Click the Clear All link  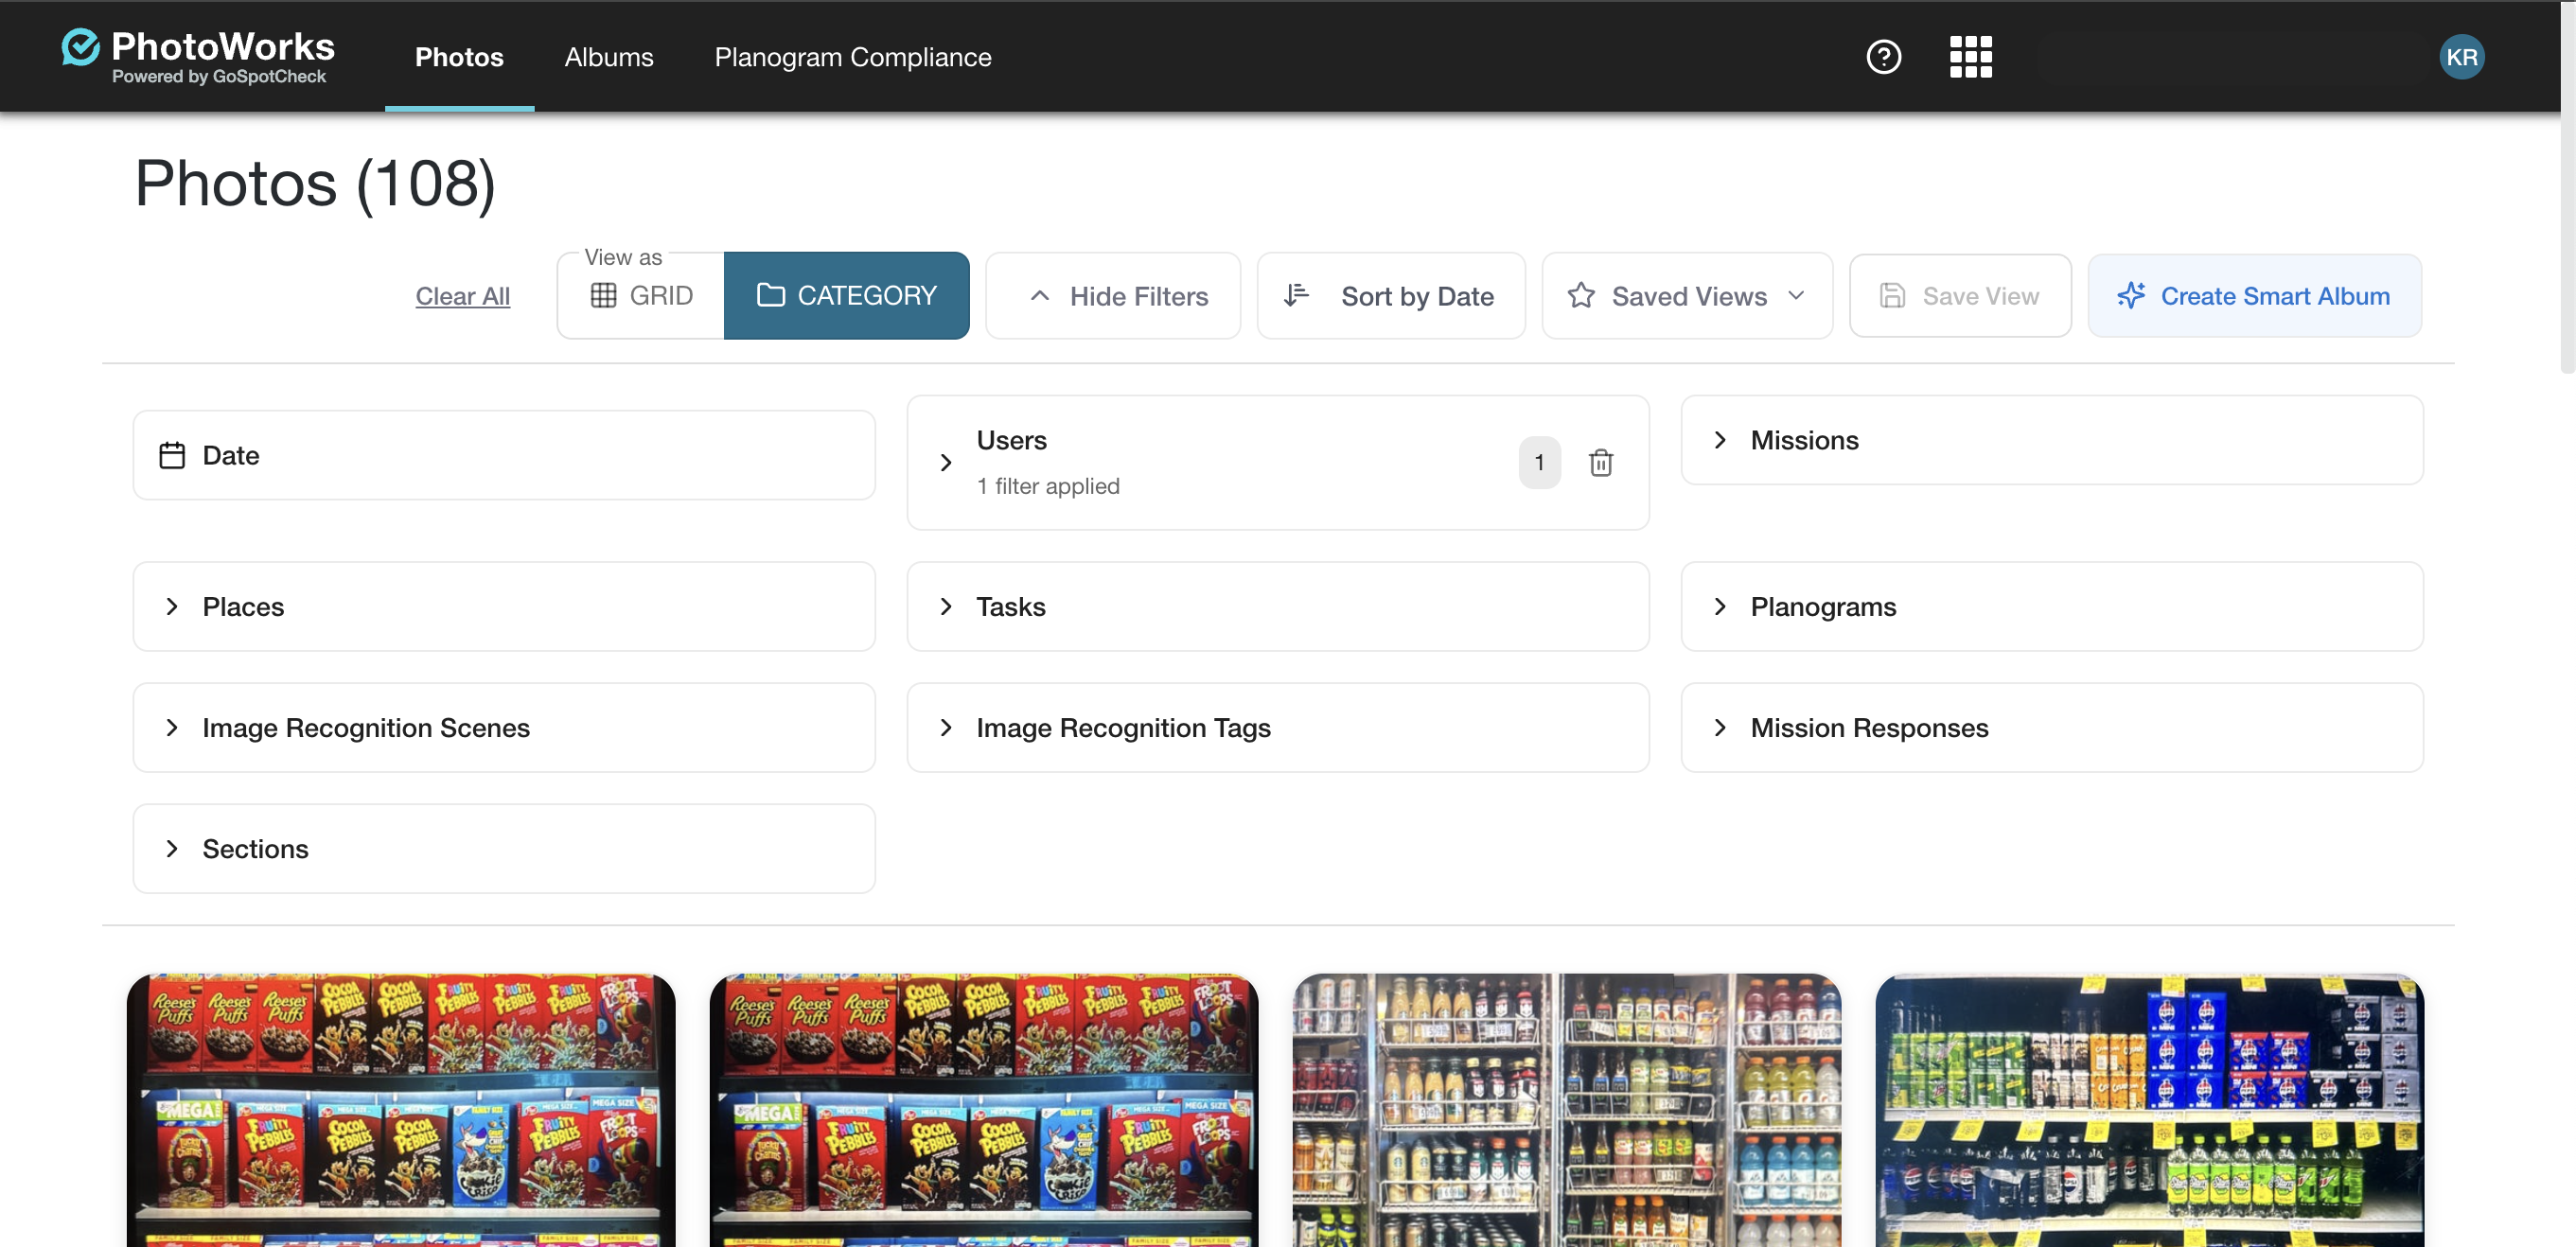[462, 296]
